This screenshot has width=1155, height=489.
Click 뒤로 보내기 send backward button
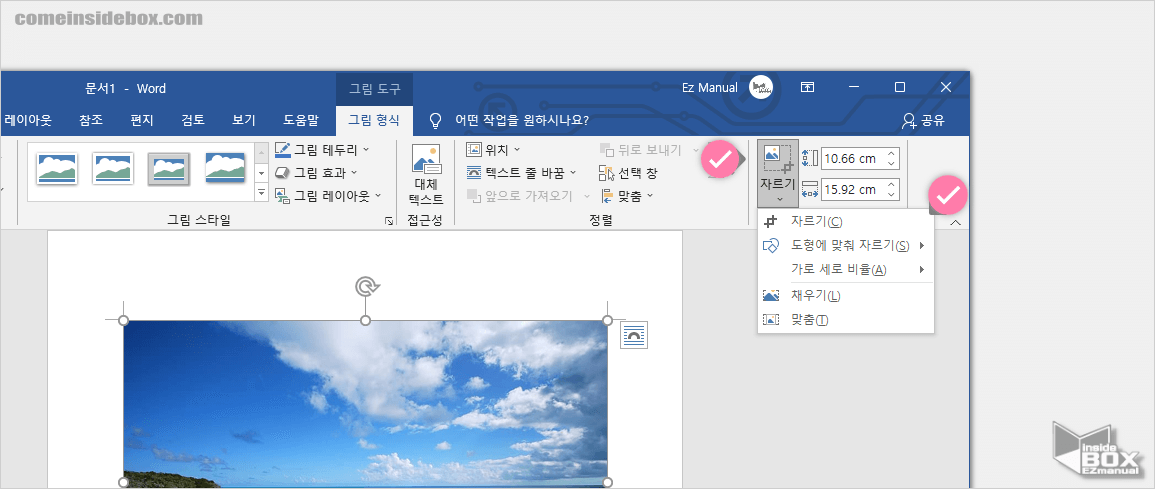[641, 149]
